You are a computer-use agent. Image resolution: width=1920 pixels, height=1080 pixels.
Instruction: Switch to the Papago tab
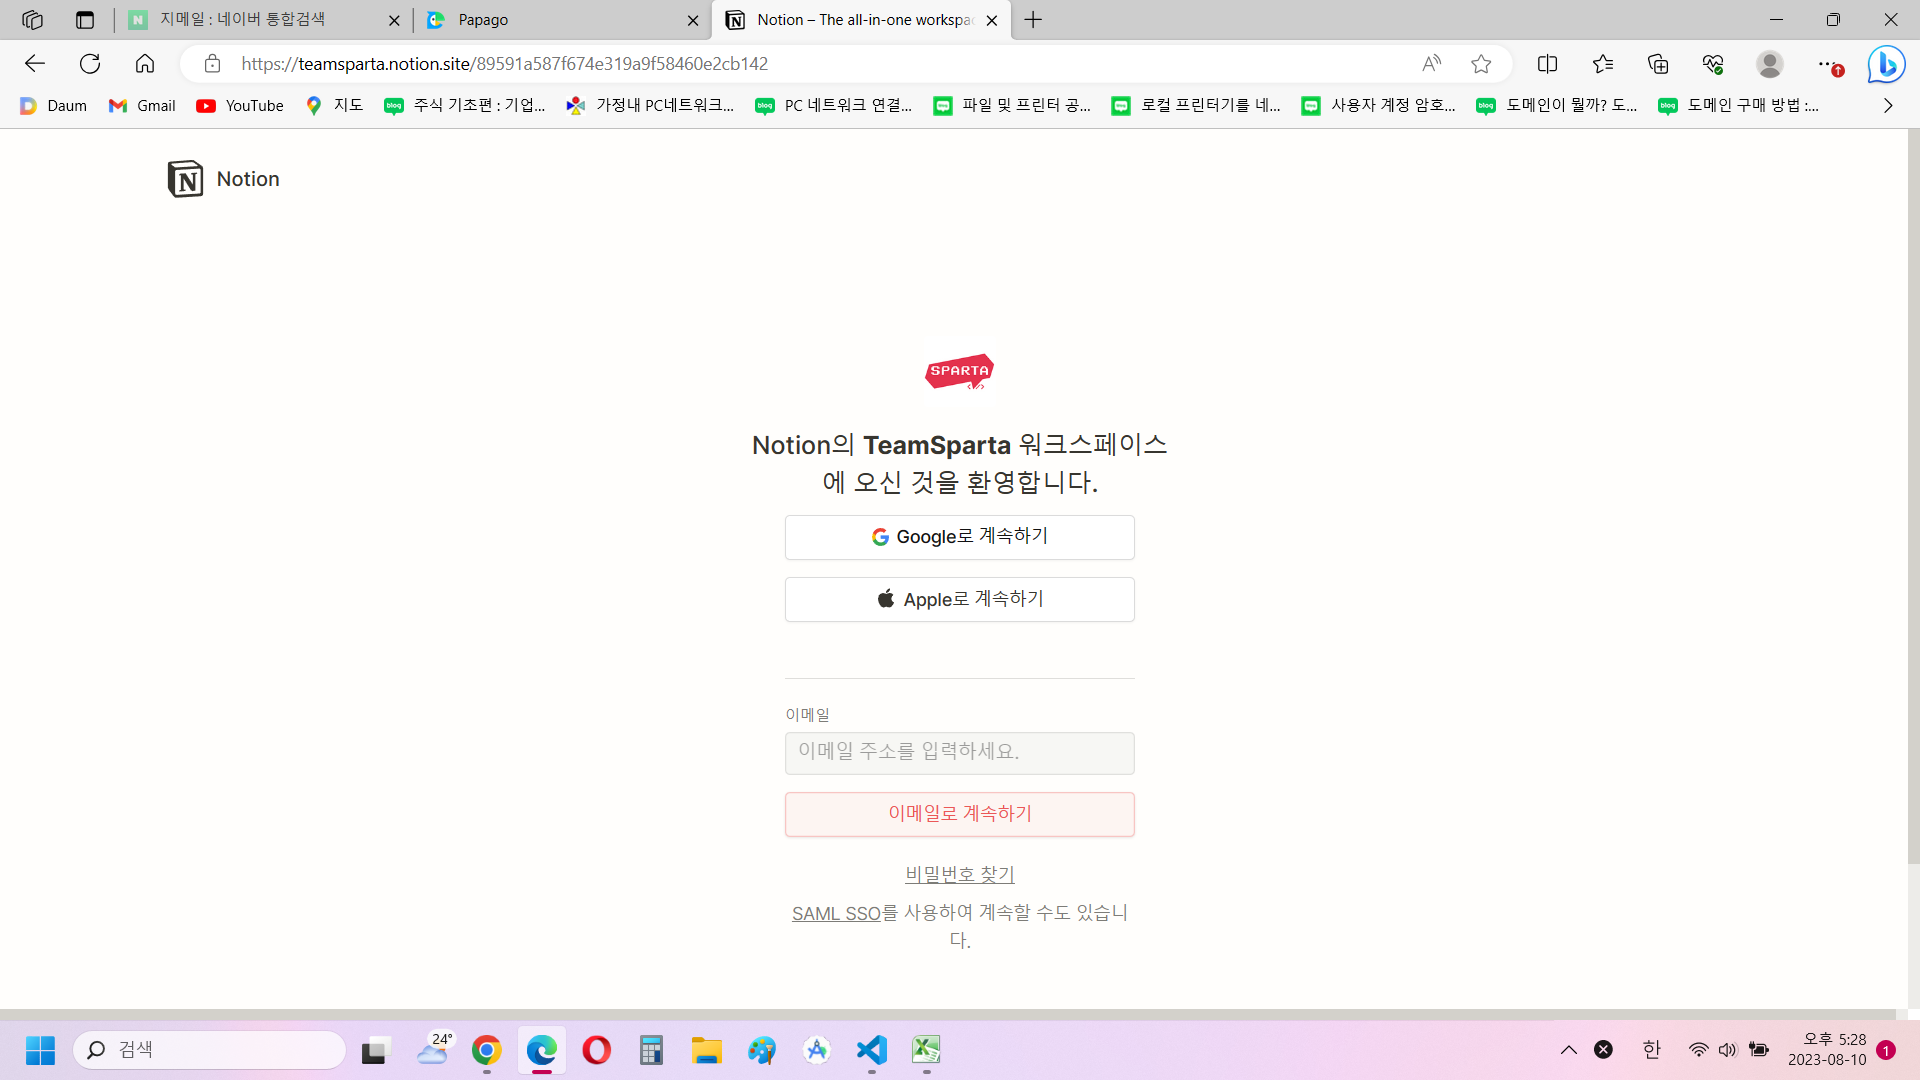pyautogui.click(x=562, y=20)
